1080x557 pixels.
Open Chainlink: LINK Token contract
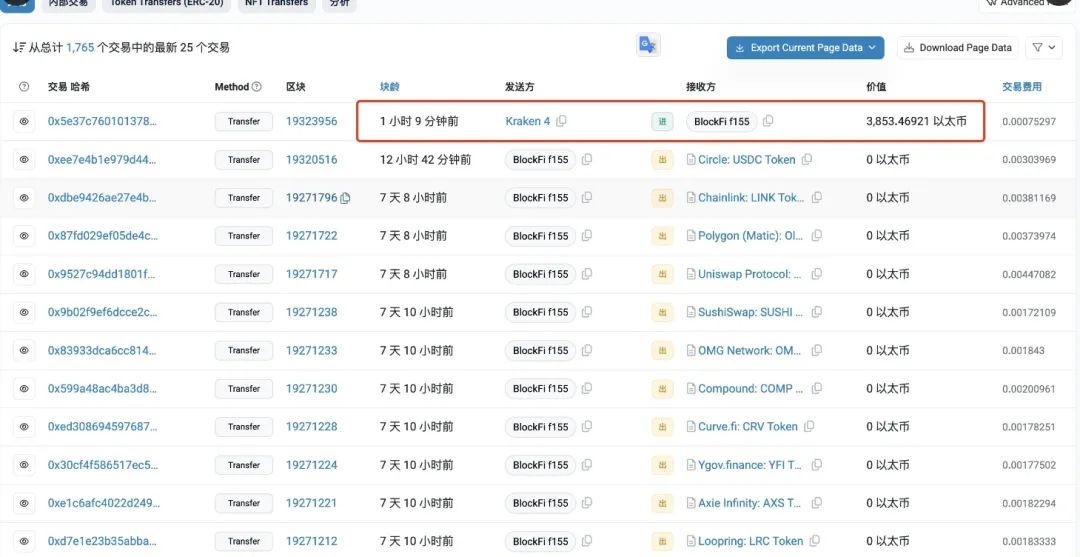point(751,198)
